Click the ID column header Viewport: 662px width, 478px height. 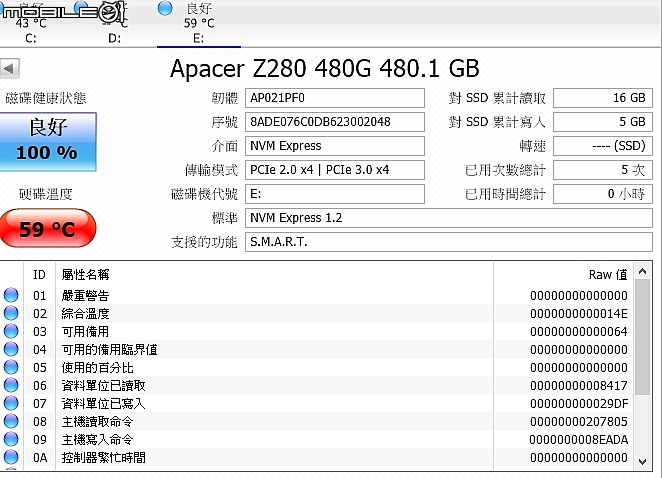(x=39, y=275)
